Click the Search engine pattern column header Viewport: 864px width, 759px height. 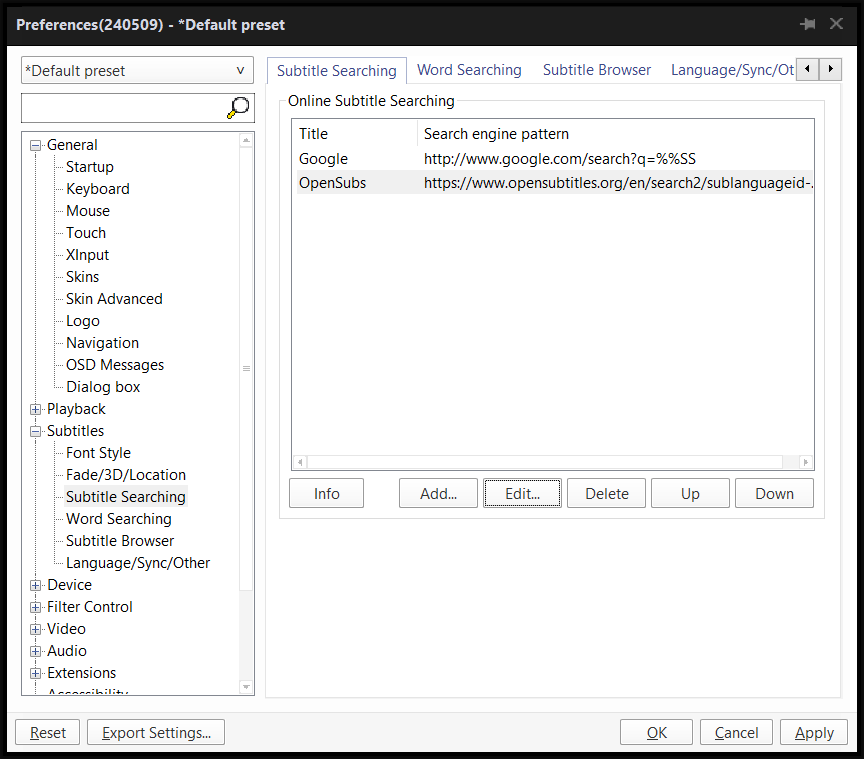pos(615,134)
